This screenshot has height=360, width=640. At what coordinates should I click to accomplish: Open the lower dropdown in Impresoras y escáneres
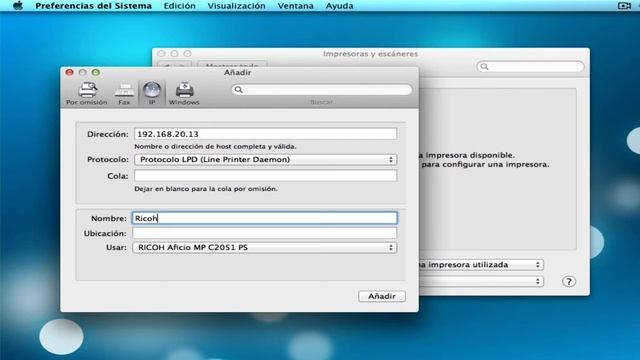(x=482, y=281)
